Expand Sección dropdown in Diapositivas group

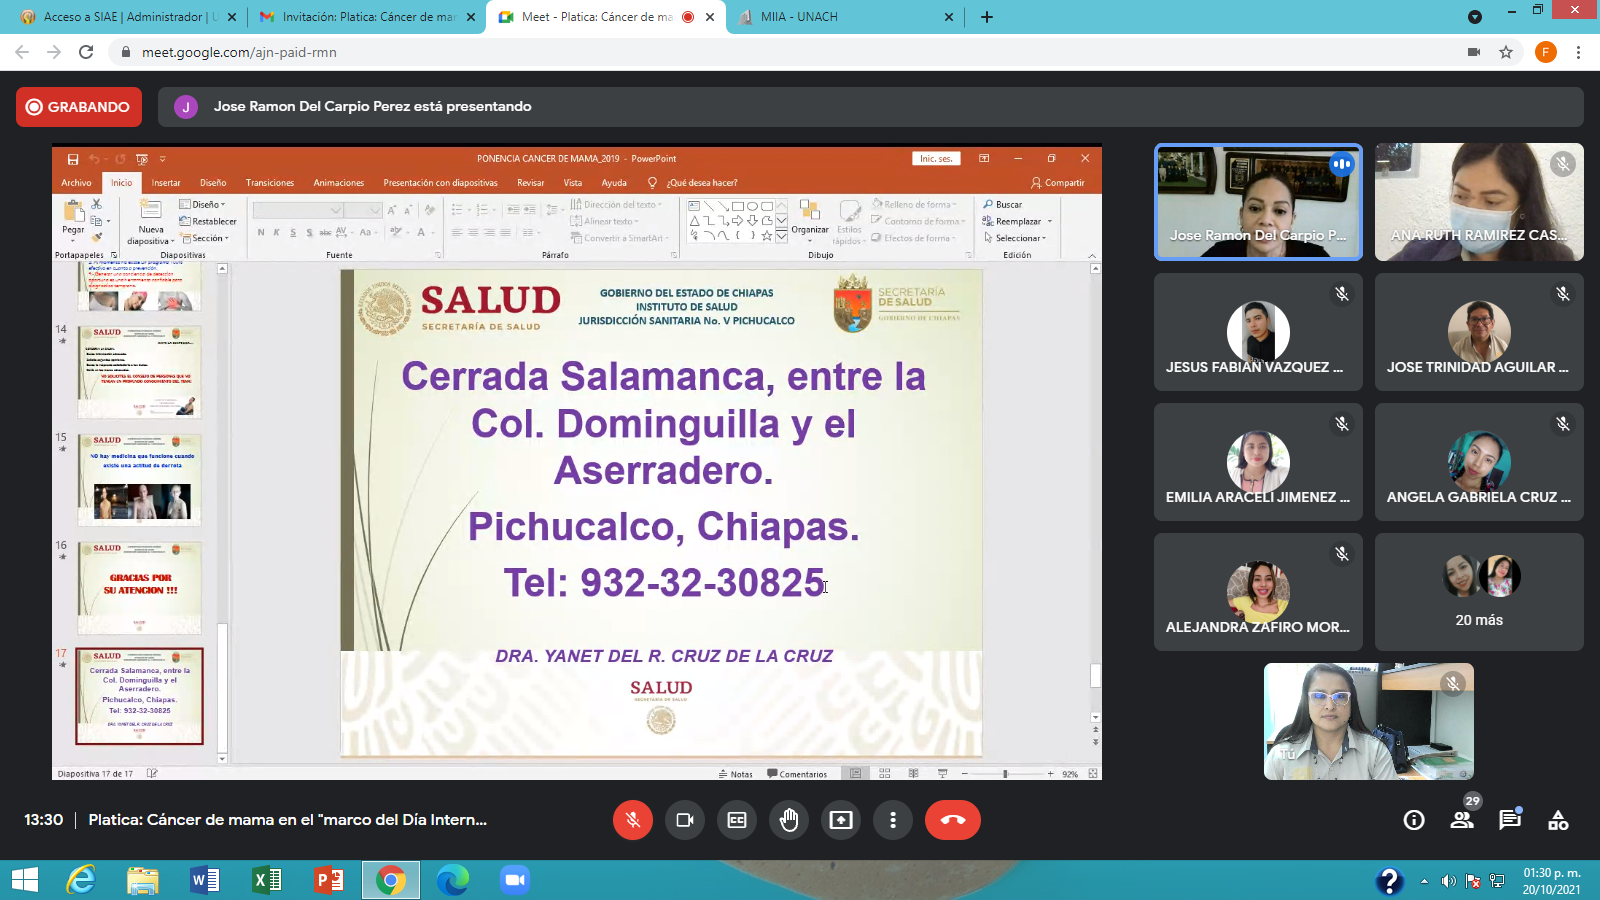(x=205, y=238)
